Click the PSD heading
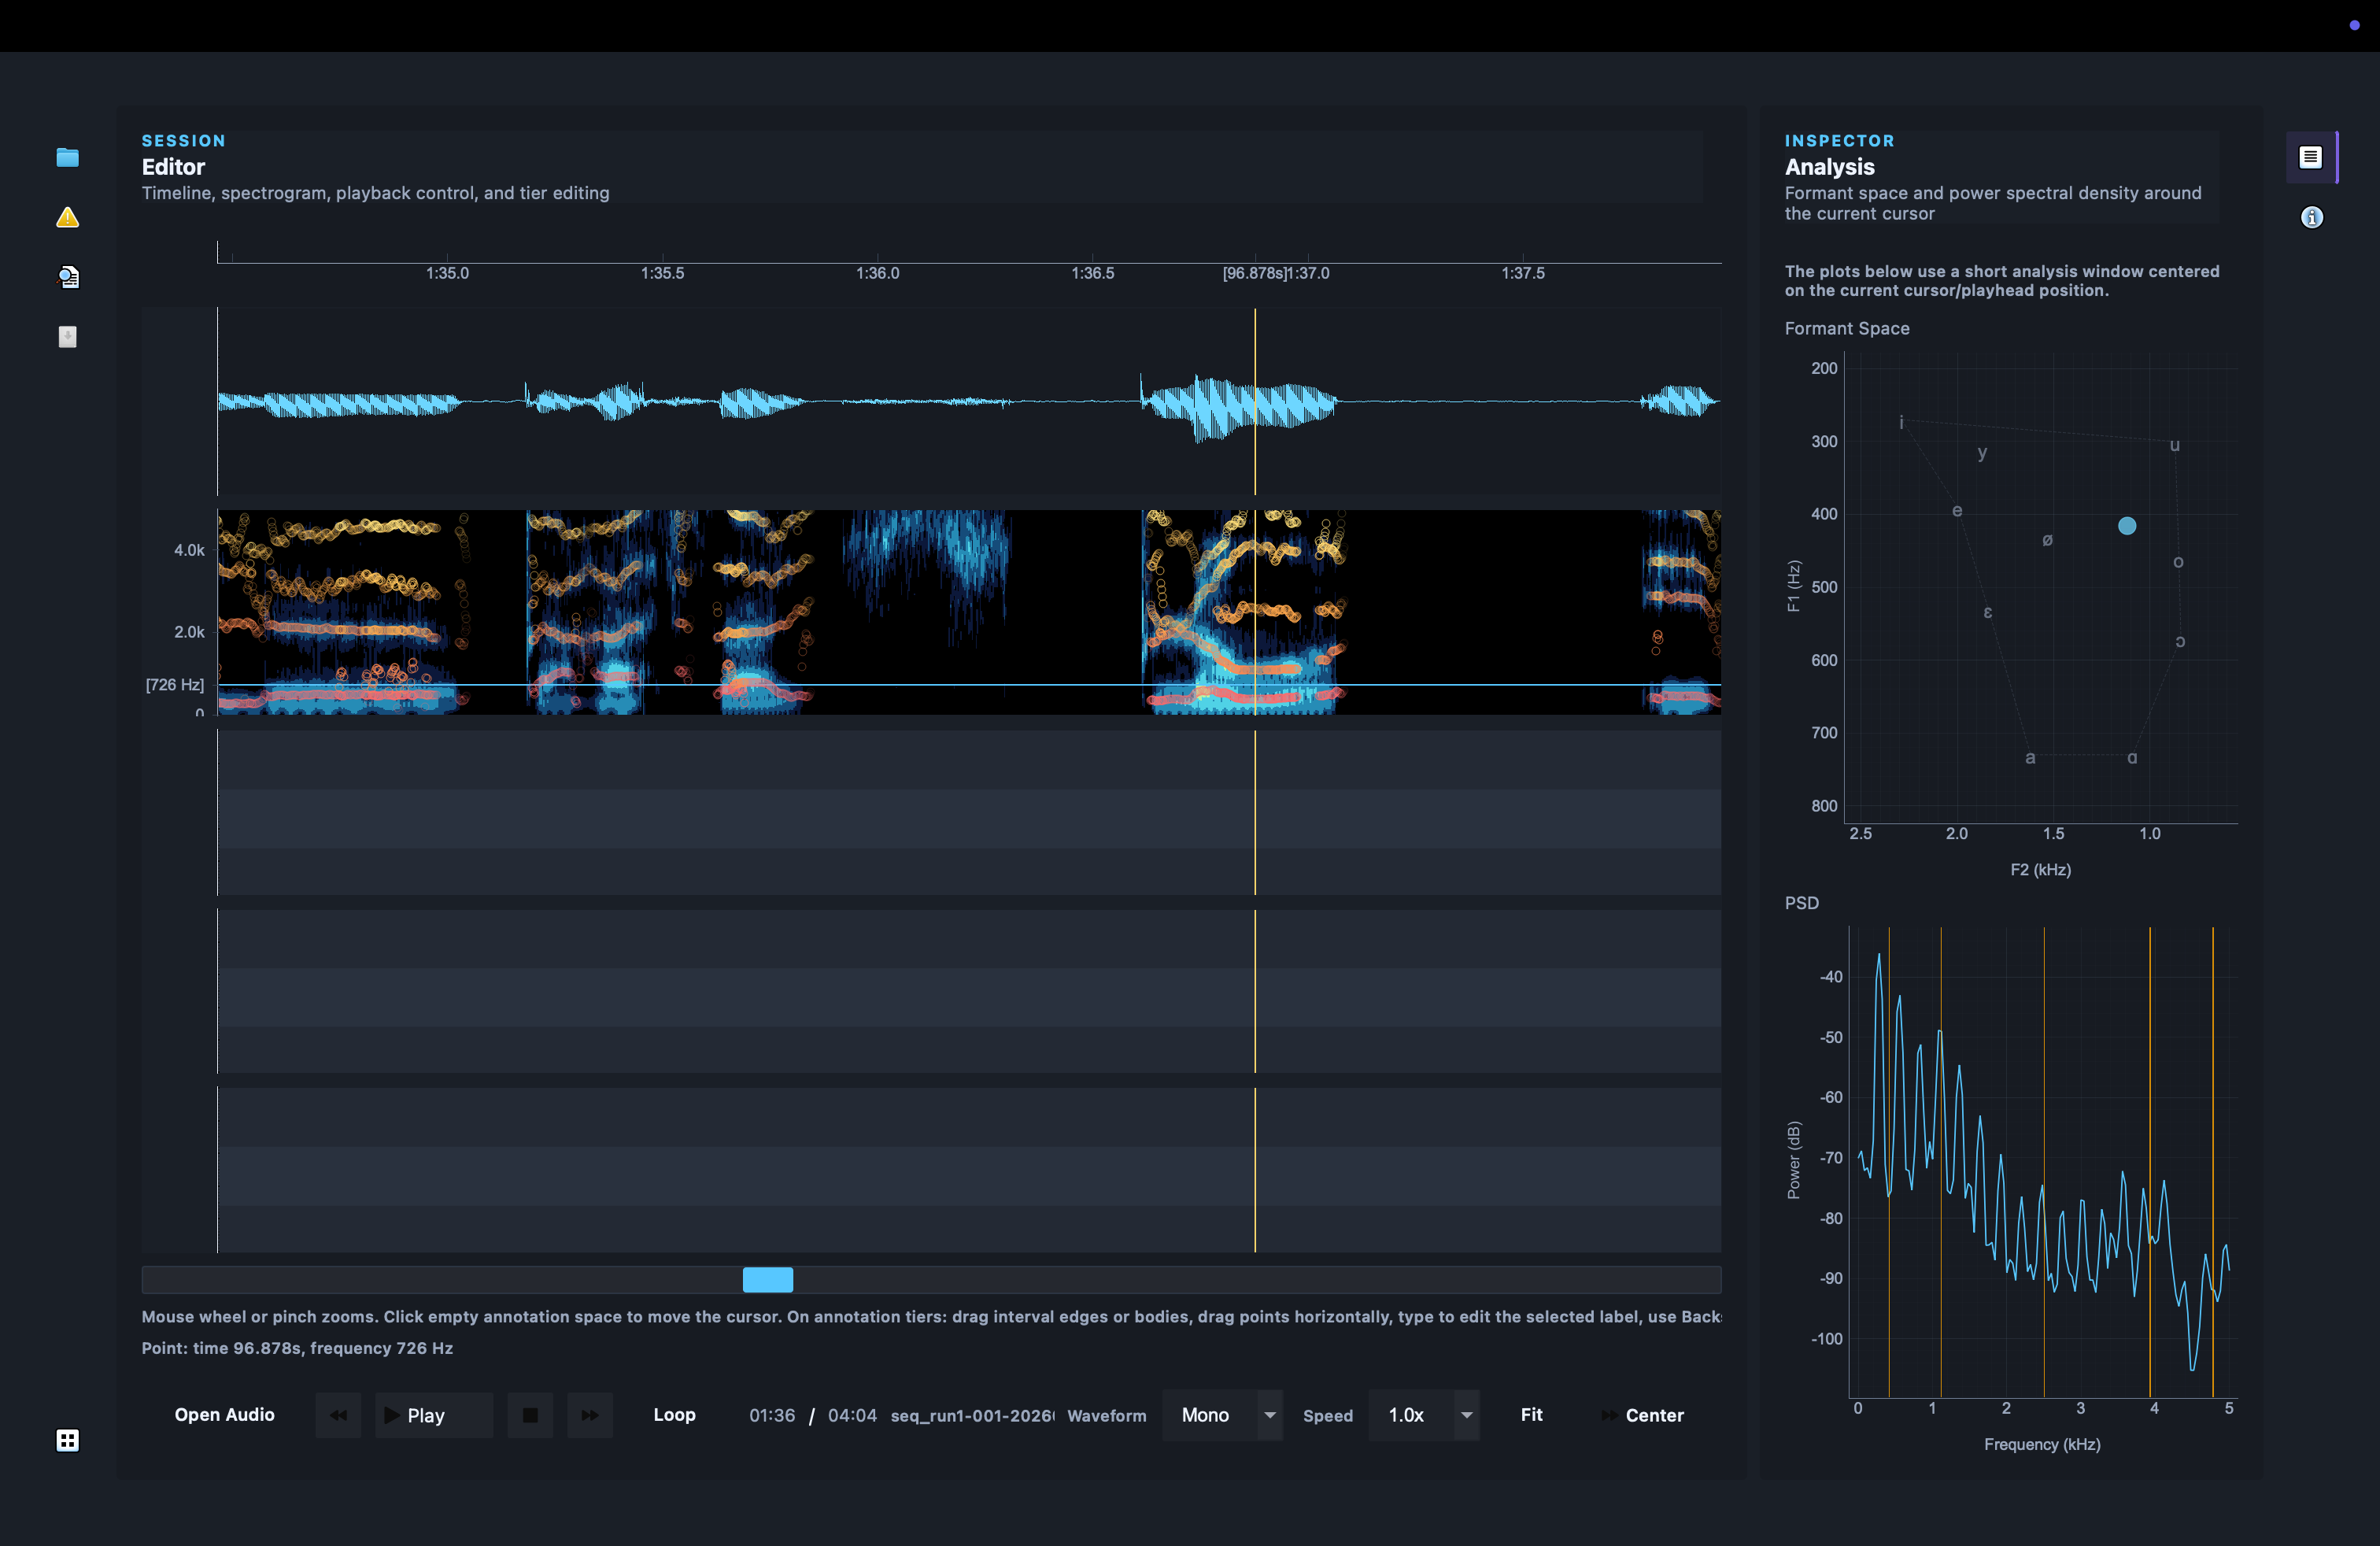The image size is (2380, 1546). 1801,903
